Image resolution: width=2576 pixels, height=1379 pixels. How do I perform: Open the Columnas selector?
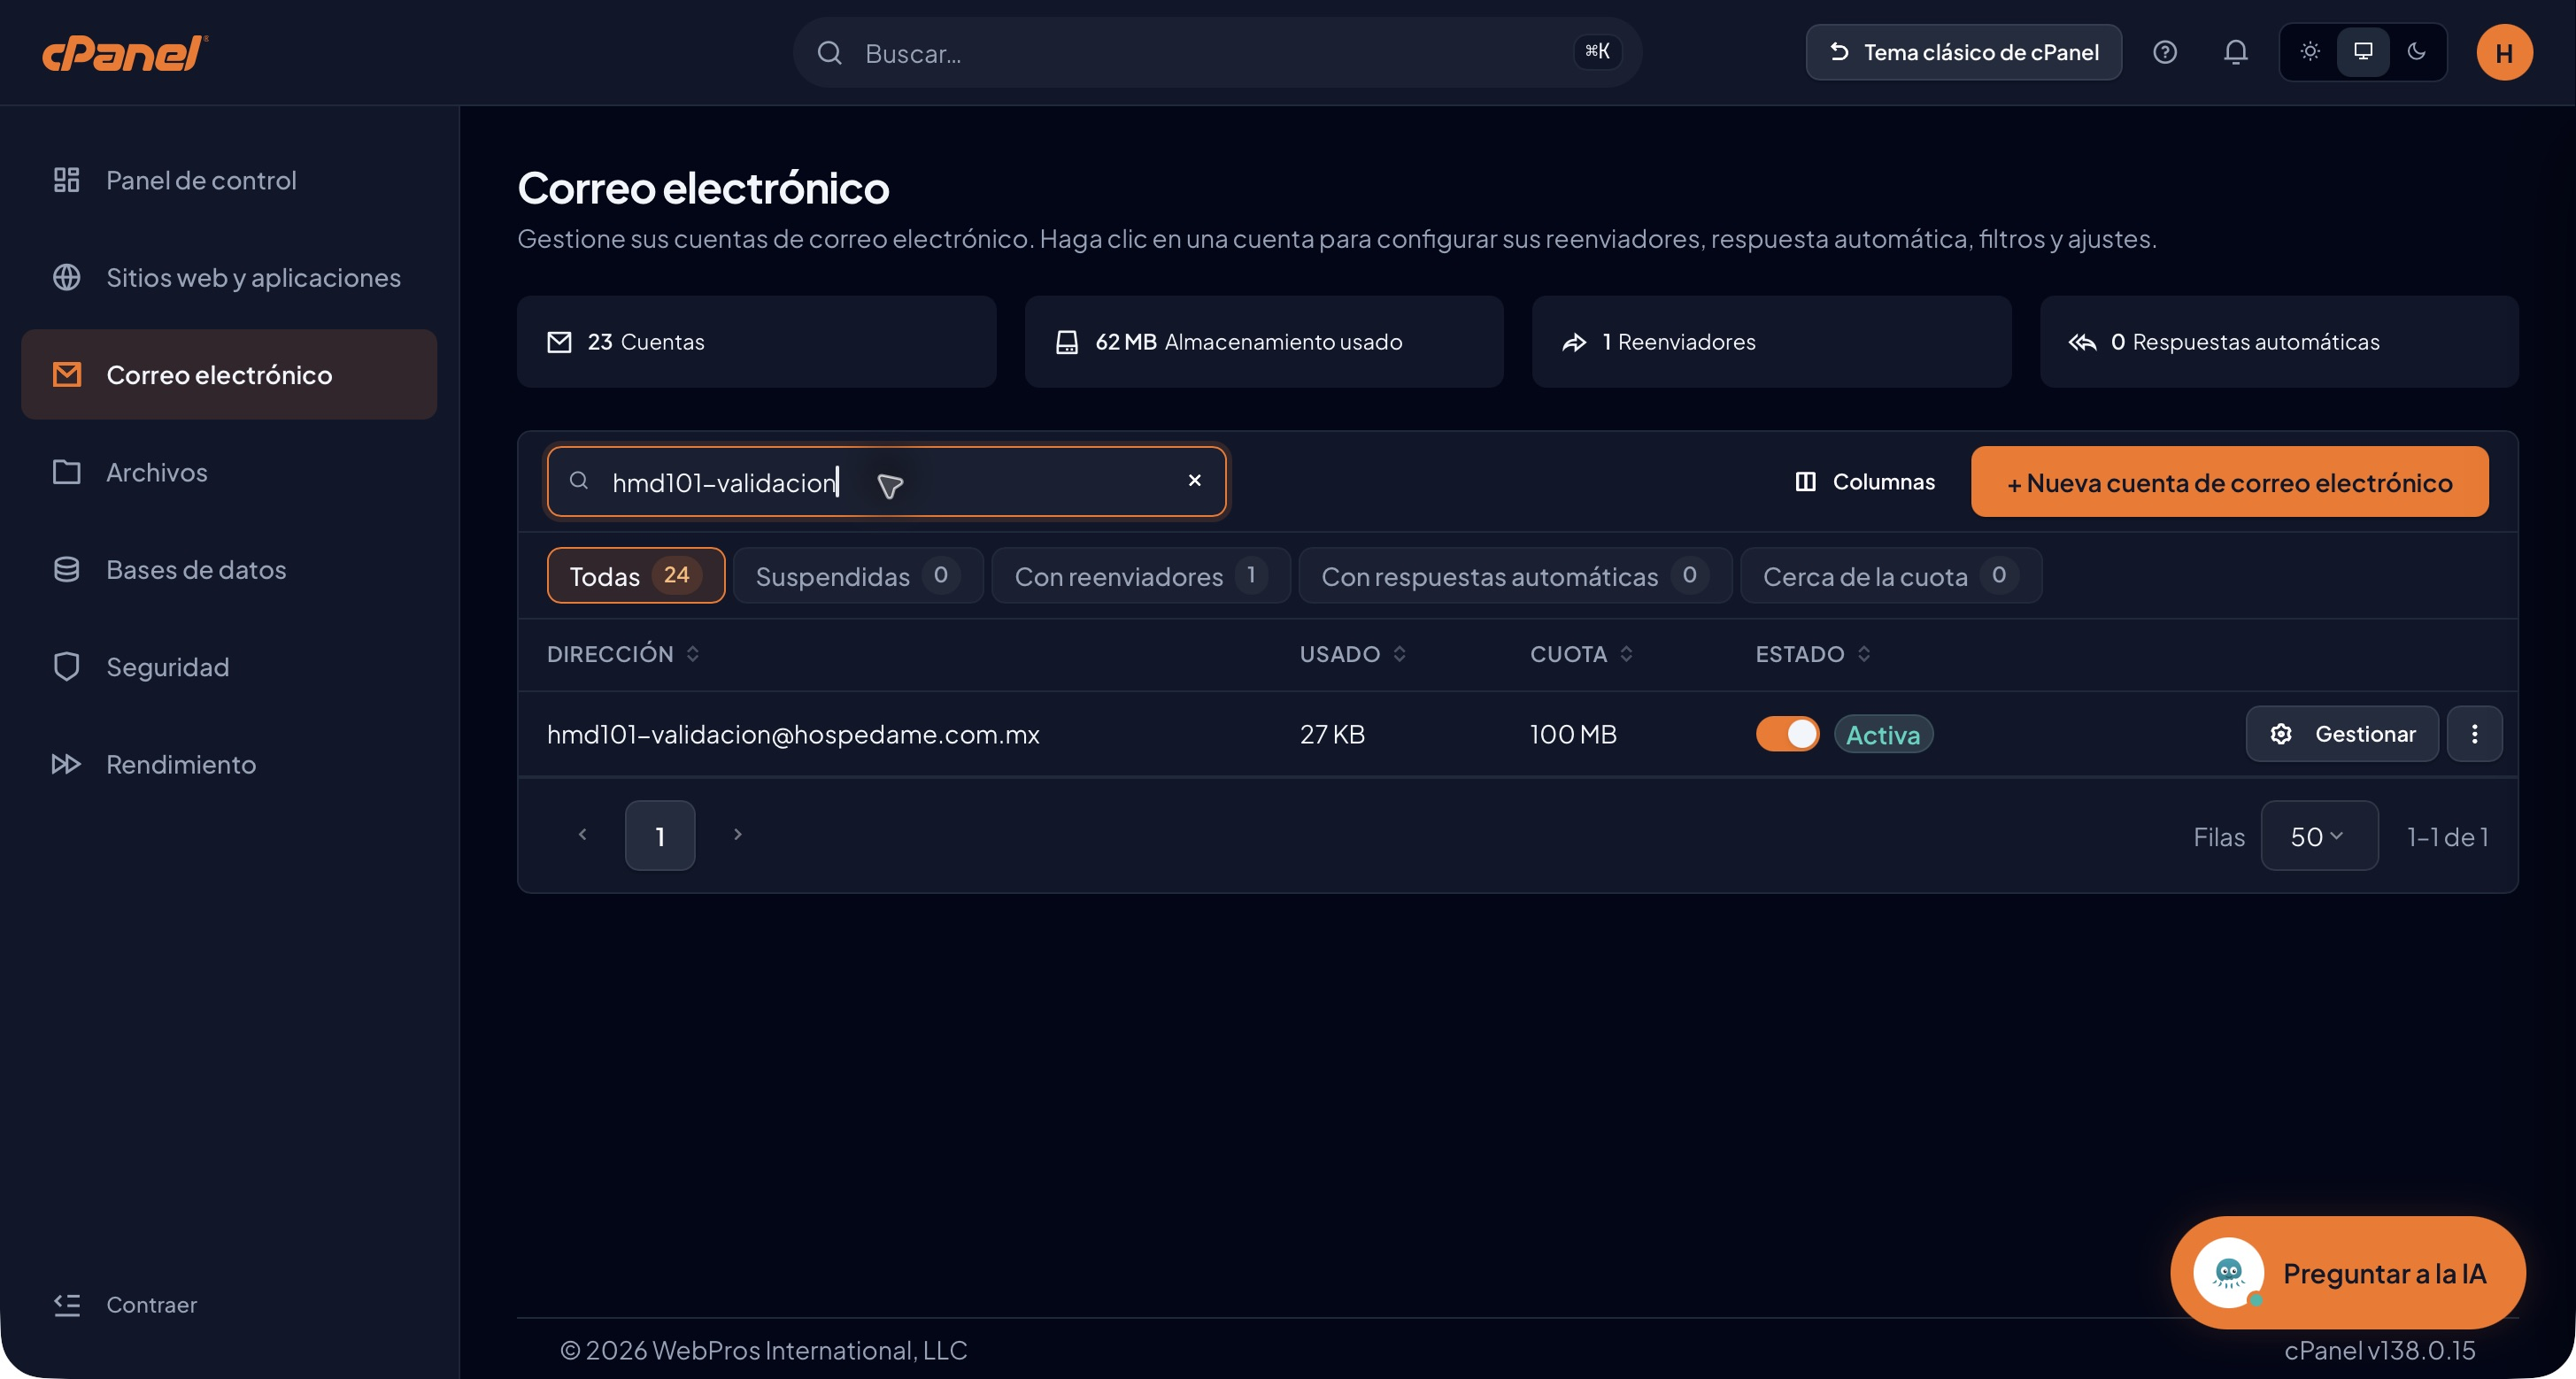point(1865,482)
